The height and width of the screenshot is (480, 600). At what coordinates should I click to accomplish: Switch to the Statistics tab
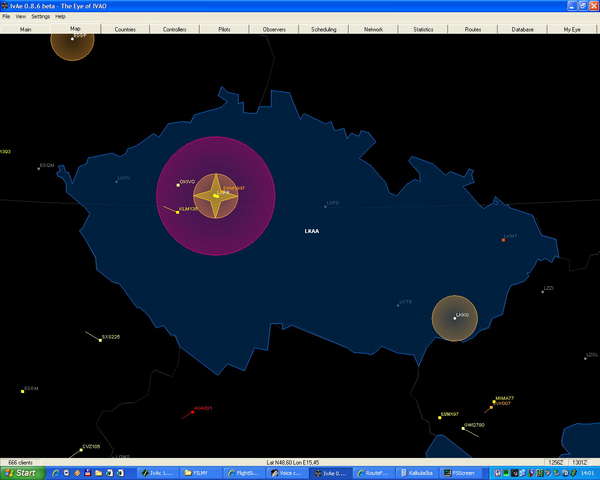(x=423, y=29)
